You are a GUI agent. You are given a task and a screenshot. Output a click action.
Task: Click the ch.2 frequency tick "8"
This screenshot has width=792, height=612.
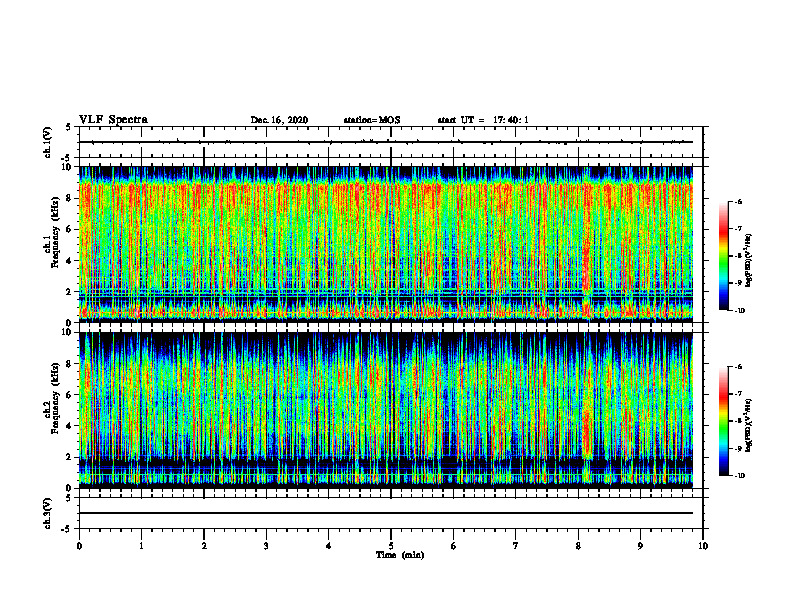70,364
